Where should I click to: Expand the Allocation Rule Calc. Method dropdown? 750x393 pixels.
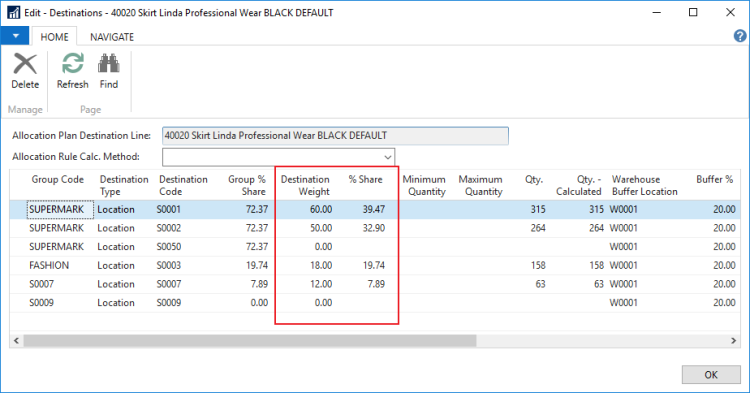388,157
